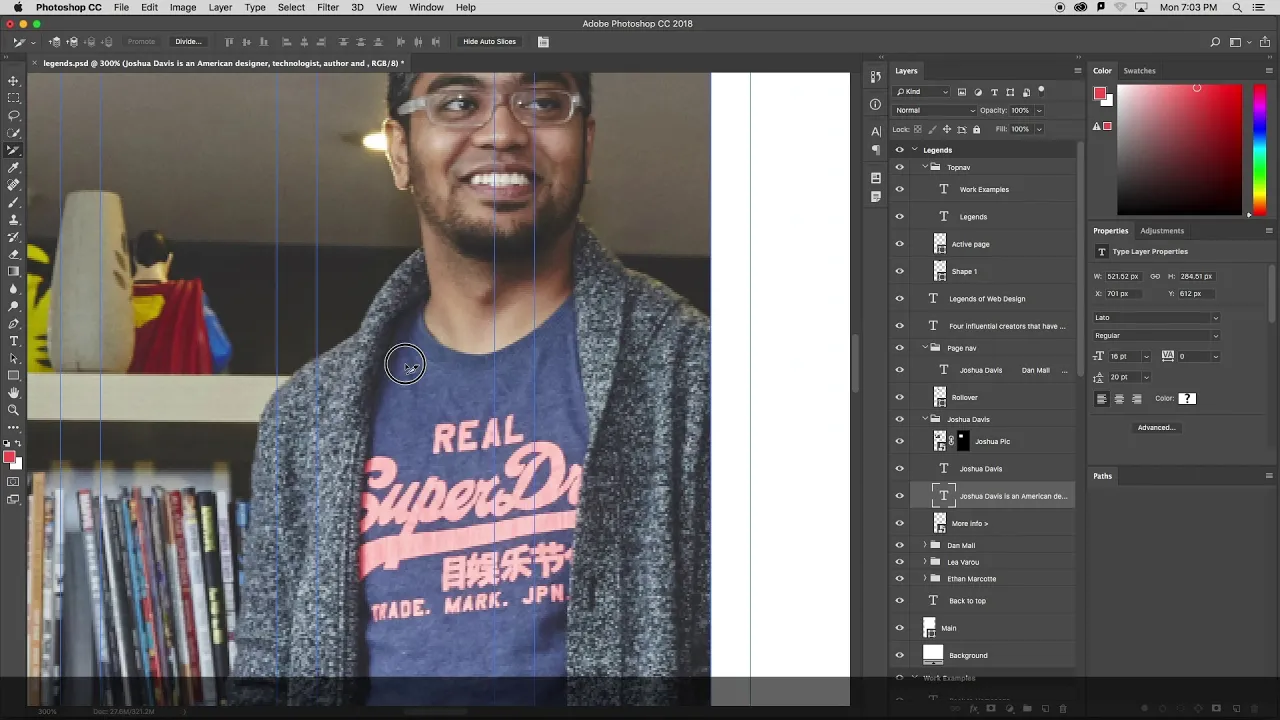Select the Healing Brush tool

13,185
